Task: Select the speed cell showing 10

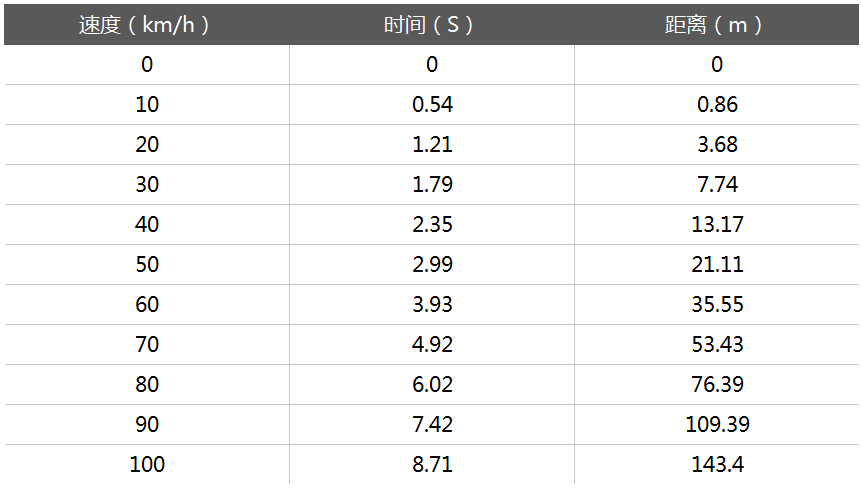Action: tap(147, 105)
